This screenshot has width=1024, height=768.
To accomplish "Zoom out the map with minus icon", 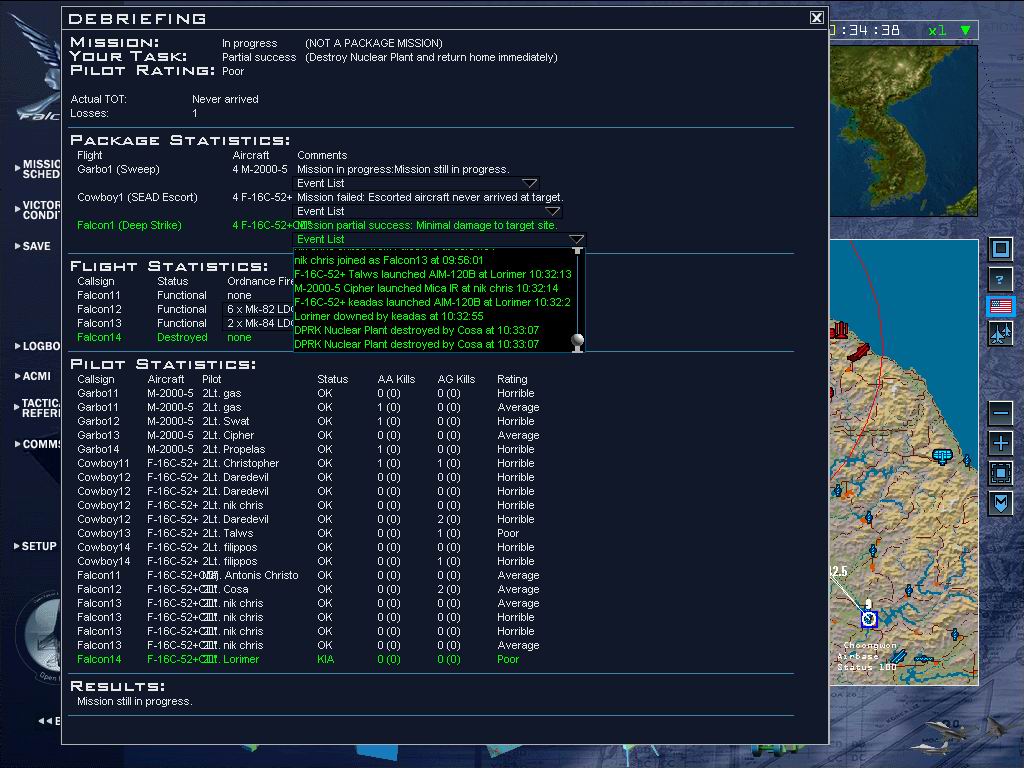I will 1001,412.
